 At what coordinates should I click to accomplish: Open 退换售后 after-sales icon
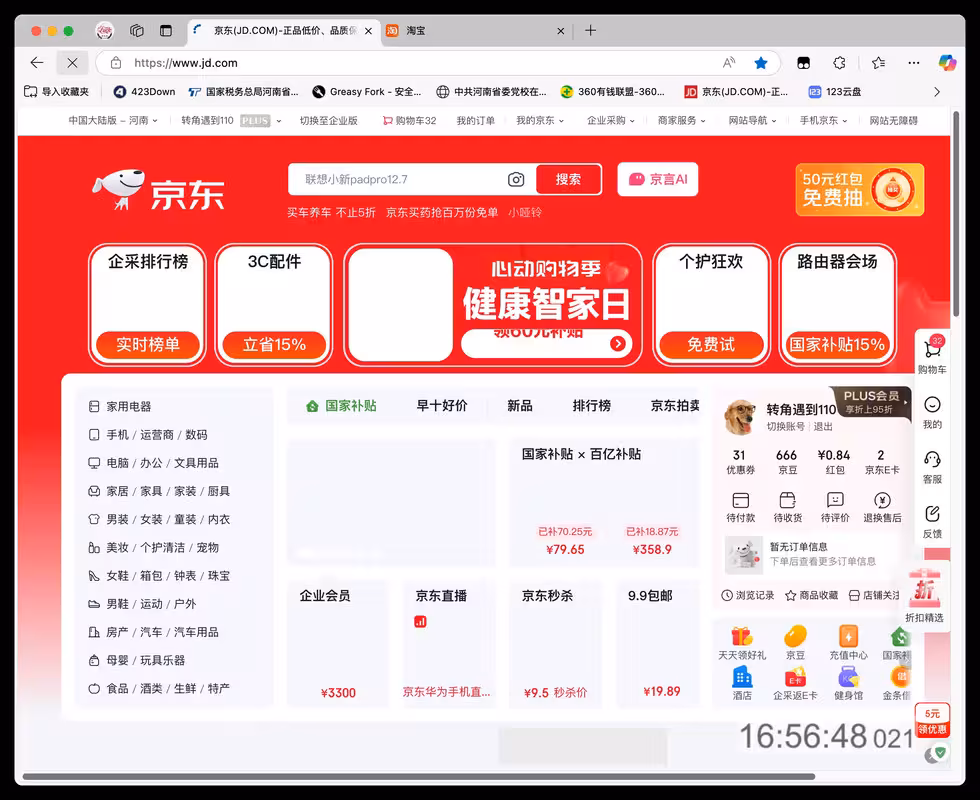882,507
